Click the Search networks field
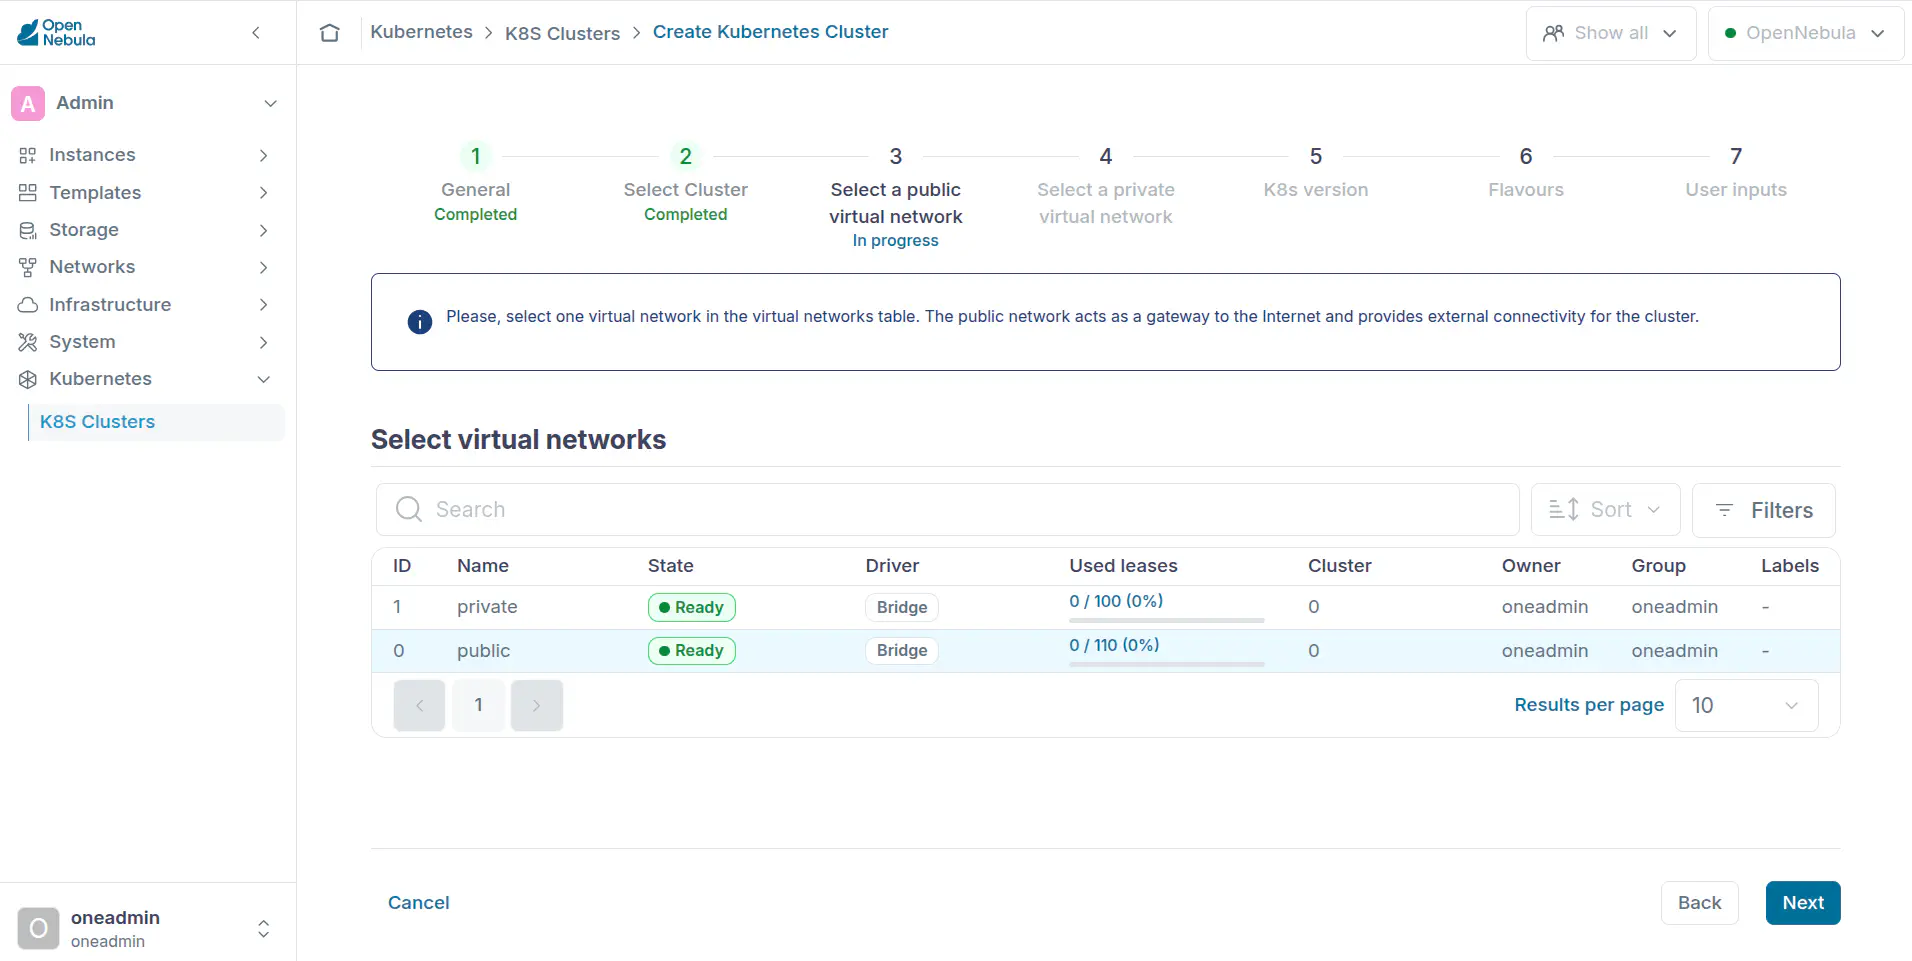The image size is (1912, 961). click(947, 509)
